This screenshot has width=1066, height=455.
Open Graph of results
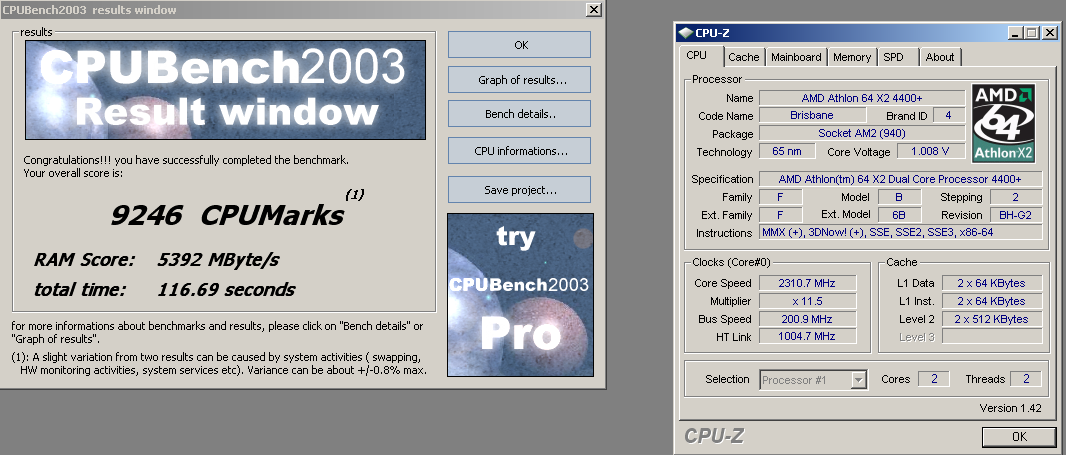tap(519, 80)
